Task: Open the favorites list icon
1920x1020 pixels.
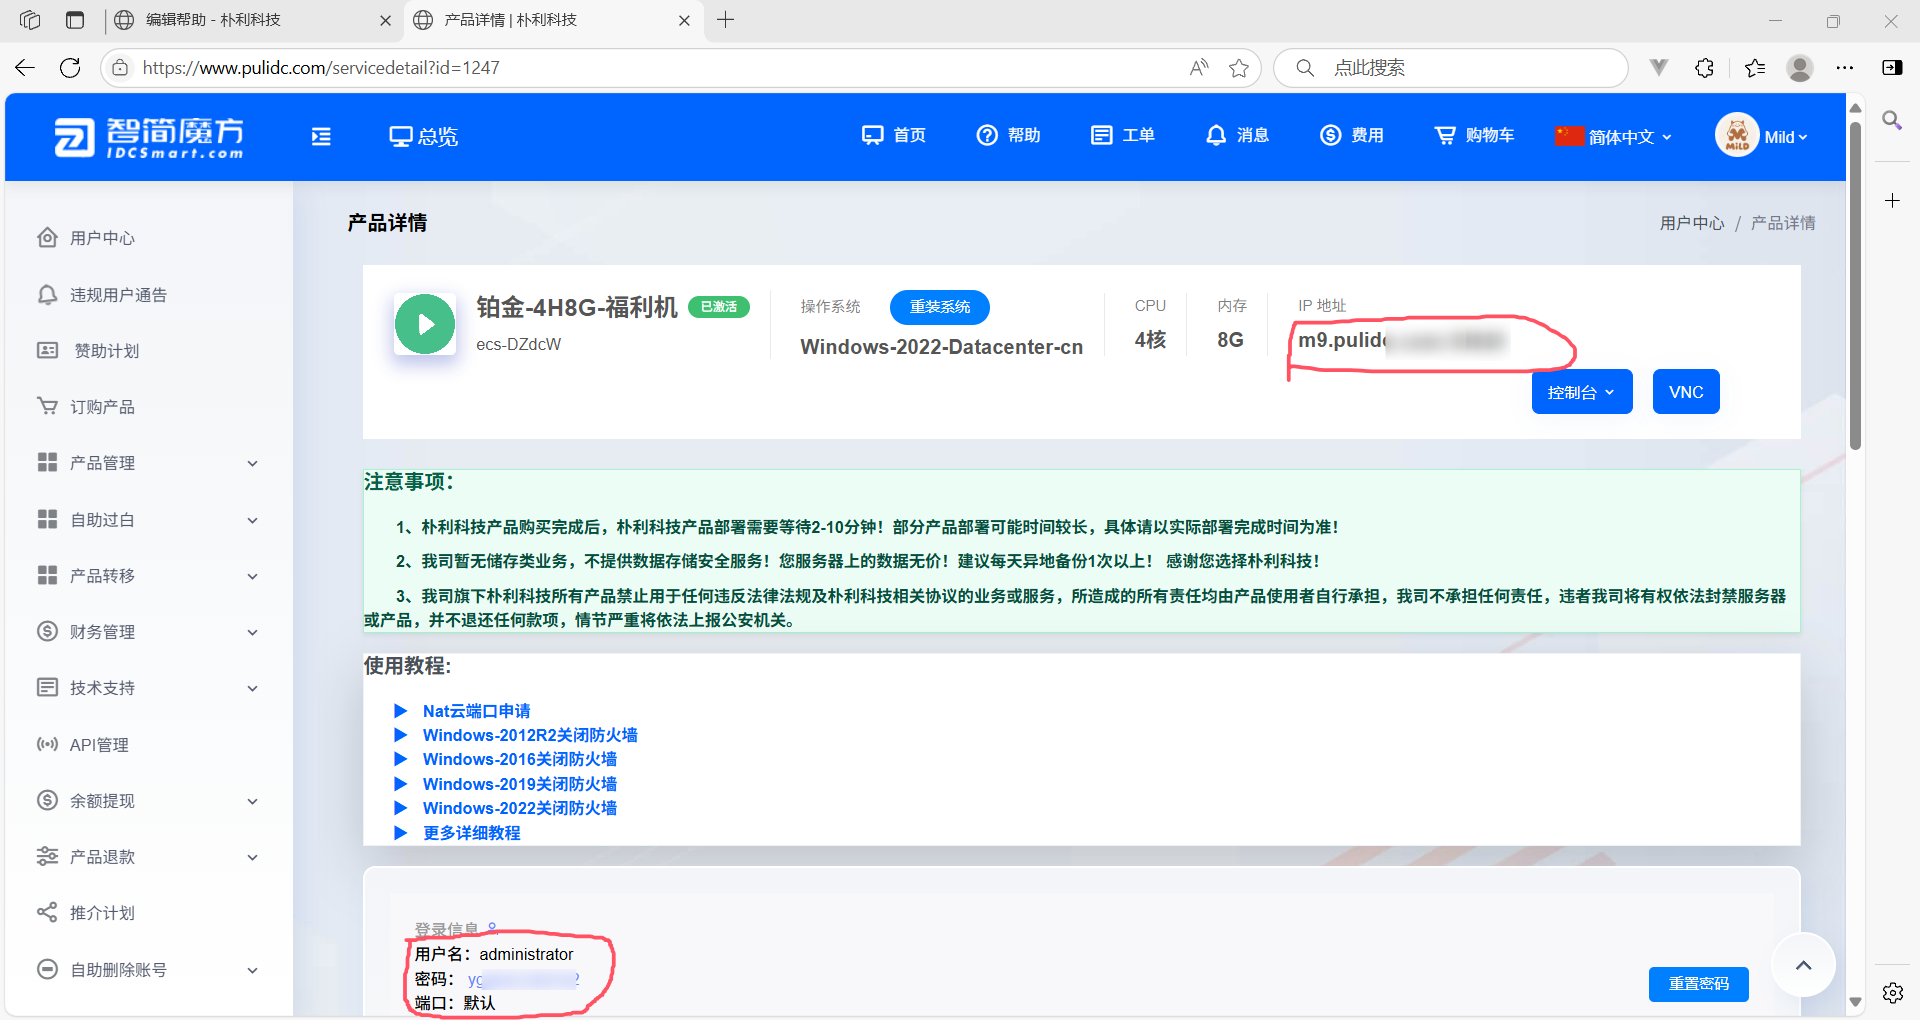Action: pos(1755,68)
